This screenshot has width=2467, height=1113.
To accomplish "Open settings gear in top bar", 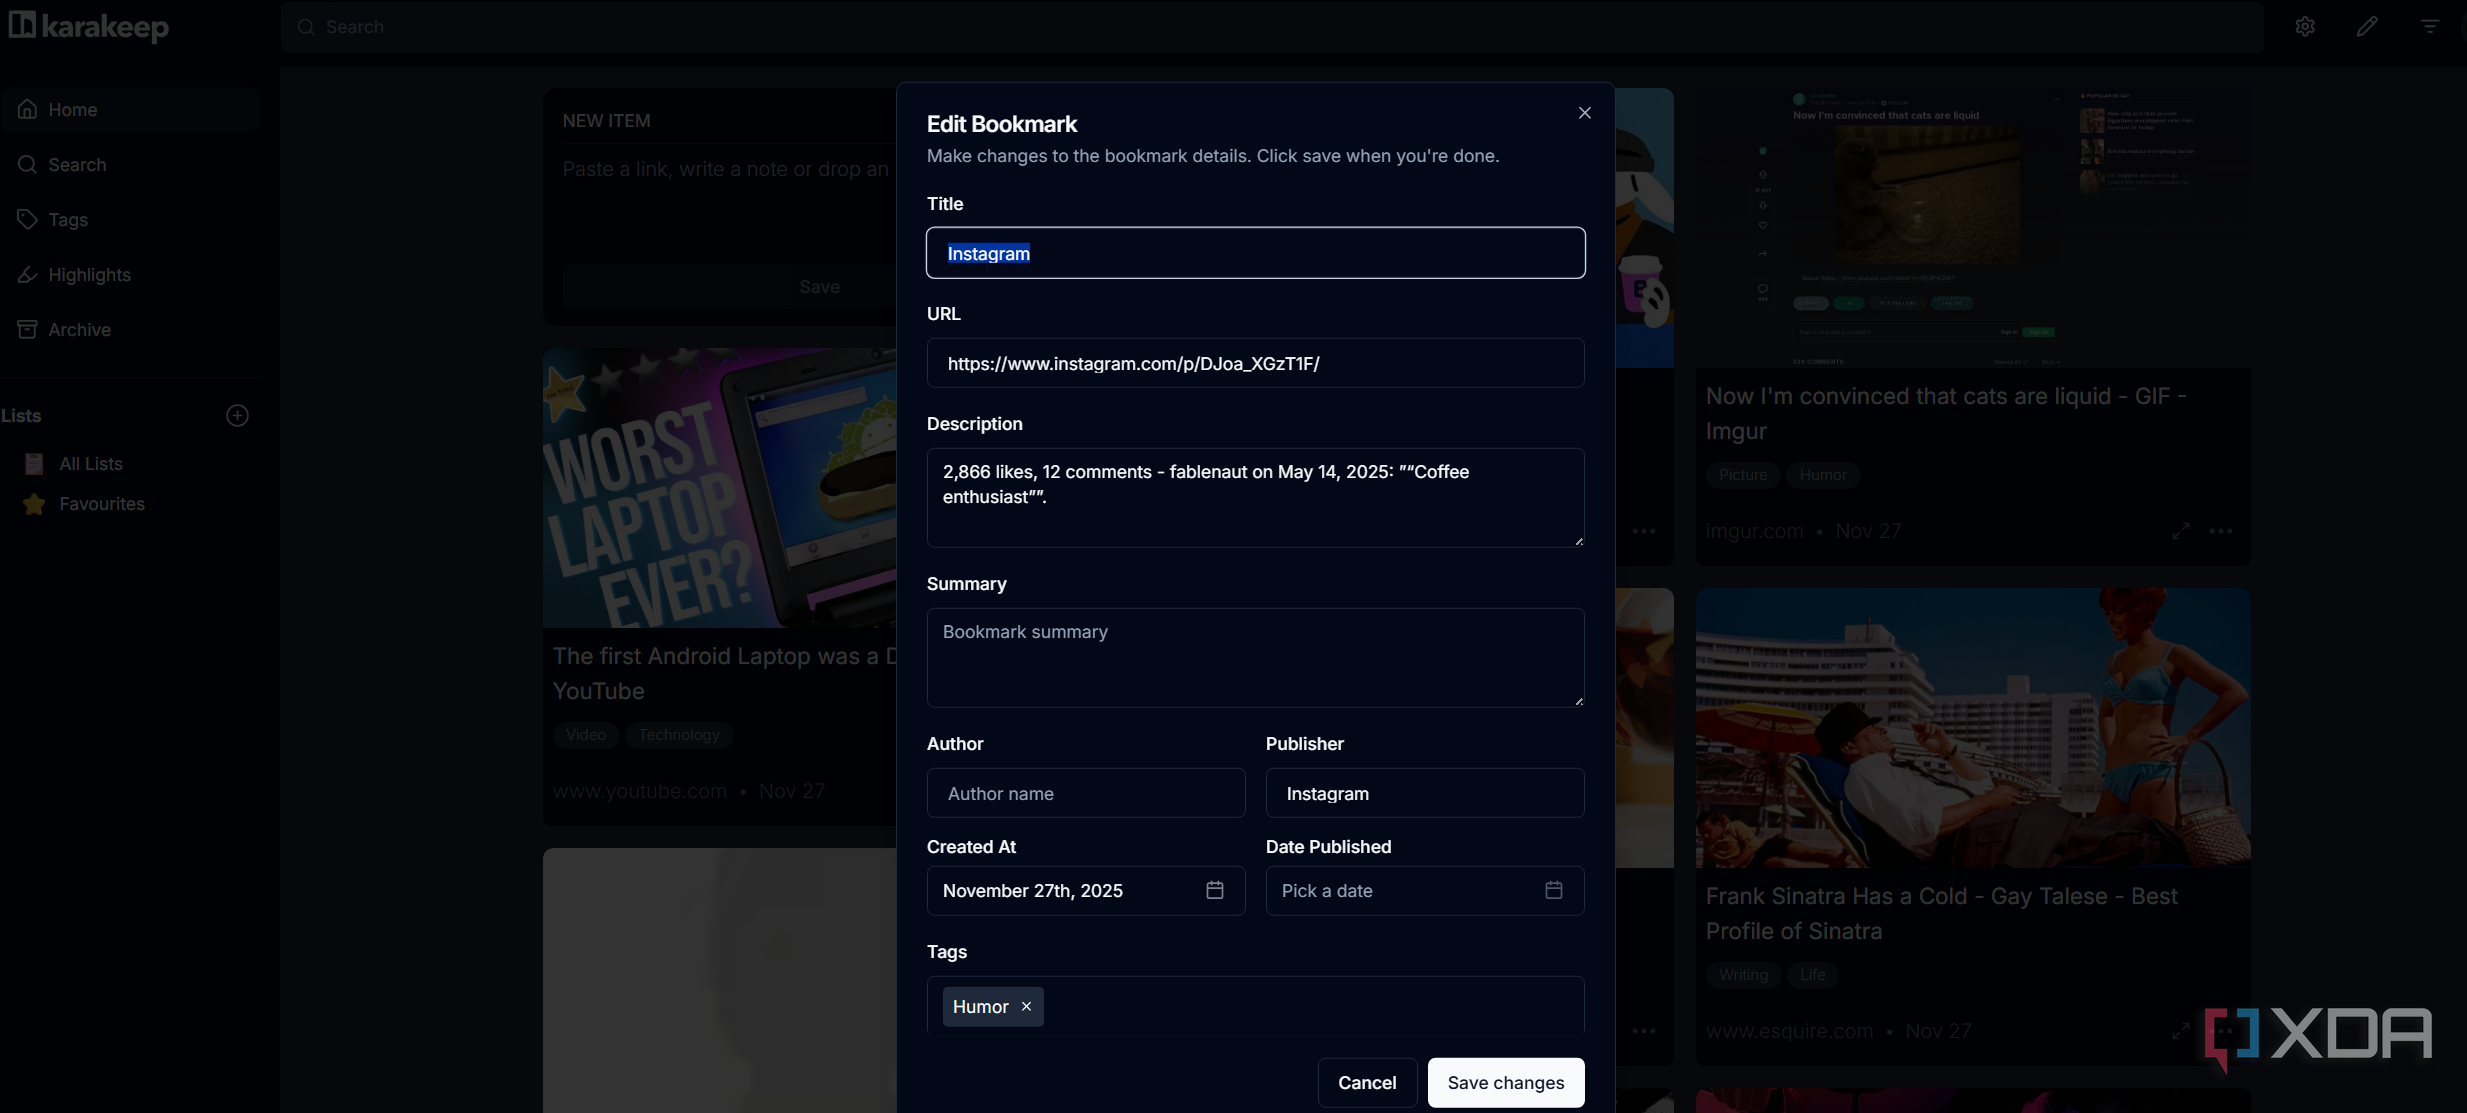I will click(x=2305, y=27).
